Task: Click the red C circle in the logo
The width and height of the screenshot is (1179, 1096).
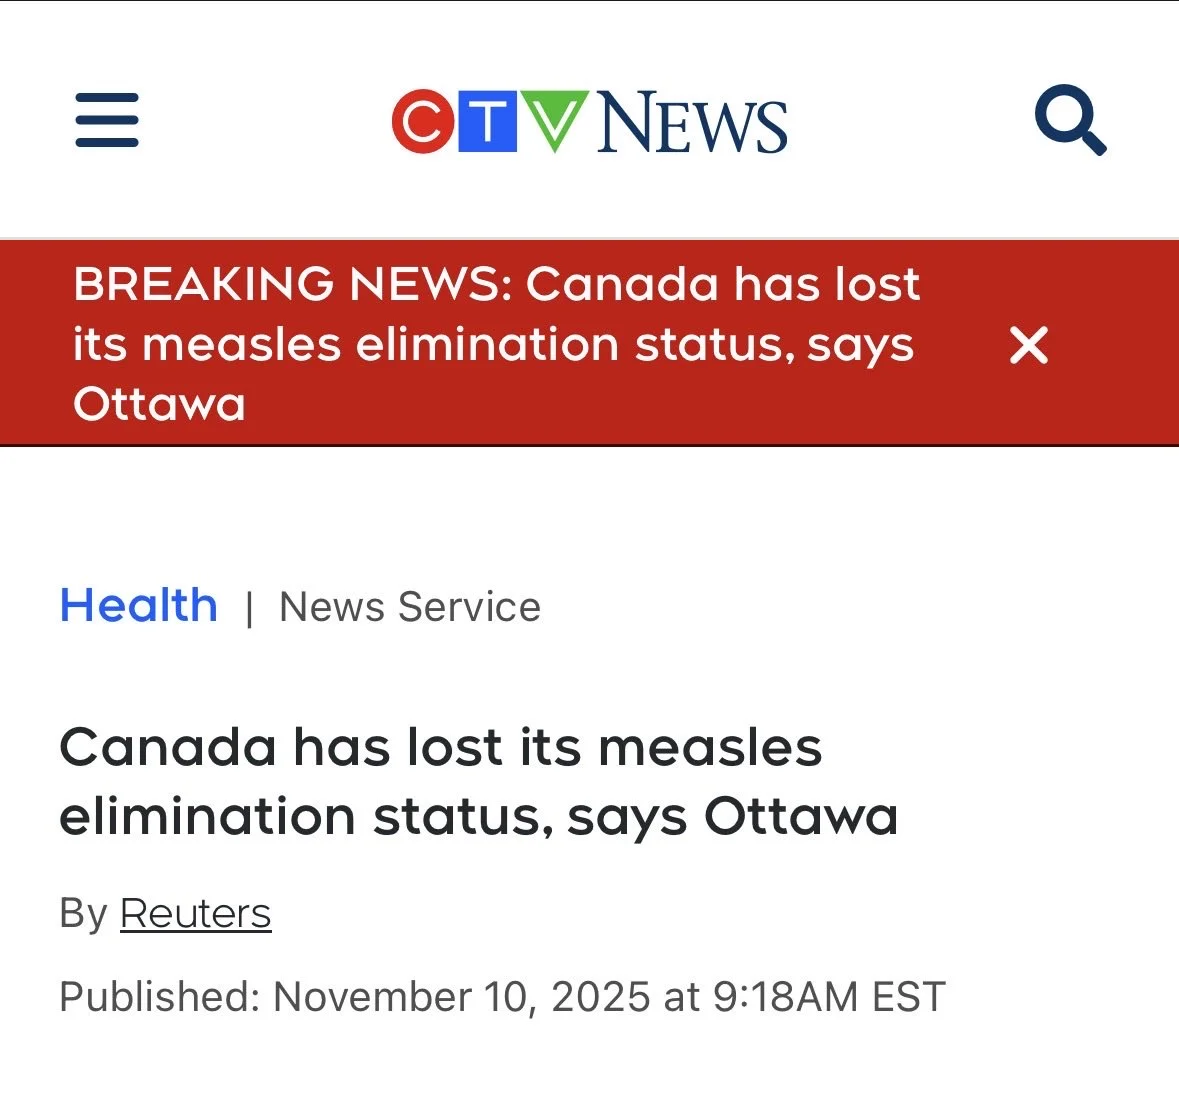Action: click(x=423, y=122)
